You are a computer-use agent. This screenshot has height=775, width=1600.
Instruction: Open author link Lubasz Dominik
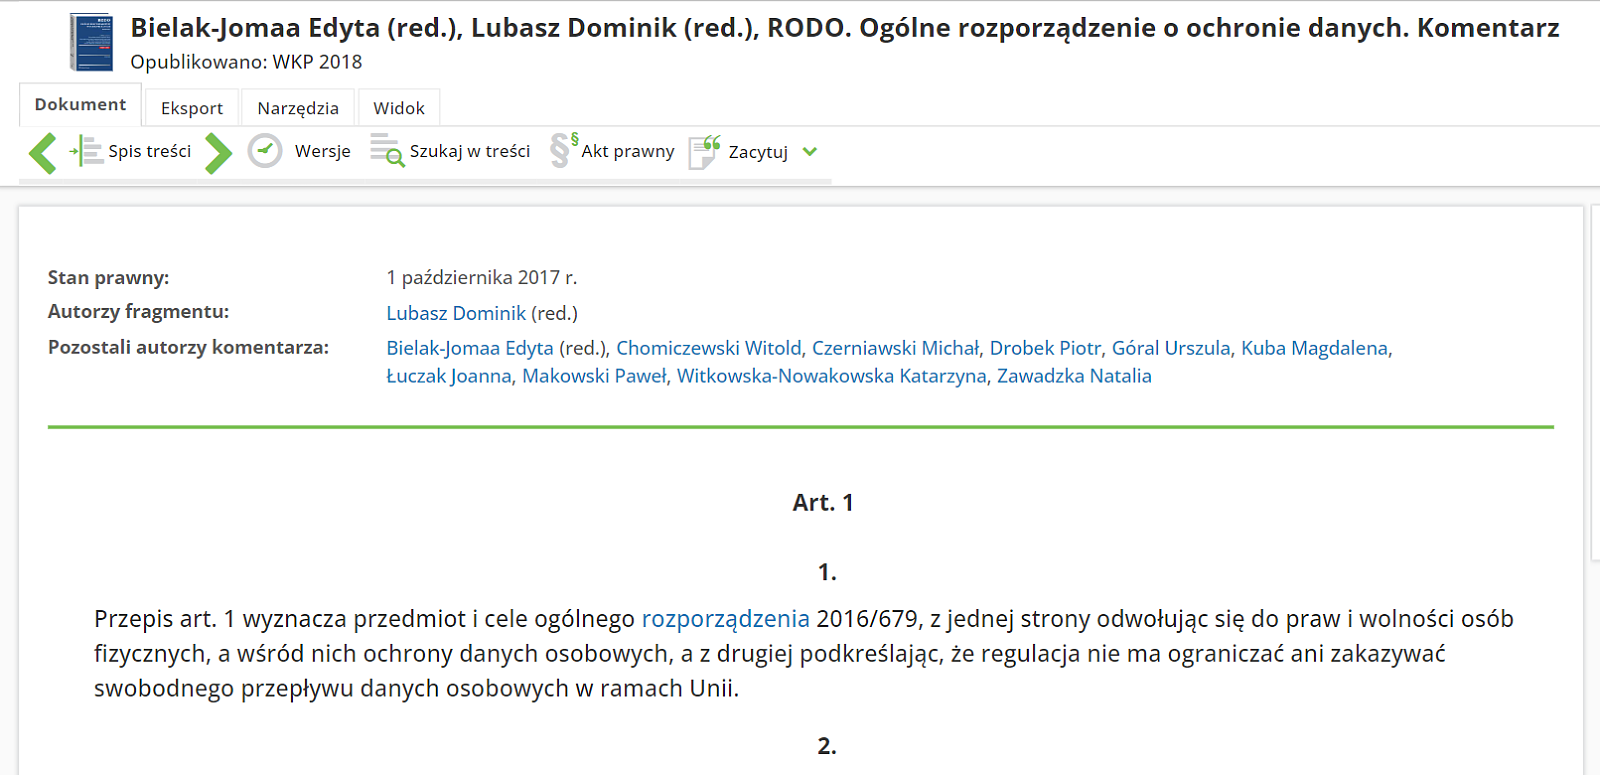[x=456, y=313]
